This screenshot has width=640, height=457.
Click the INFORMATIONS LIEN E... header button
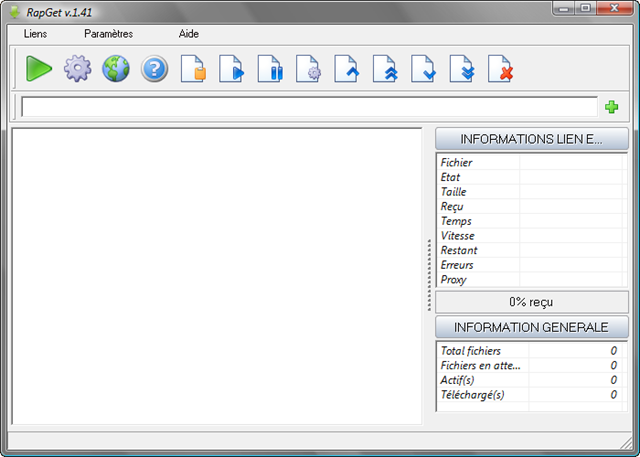pyautogui.click(x=531, y=139)
